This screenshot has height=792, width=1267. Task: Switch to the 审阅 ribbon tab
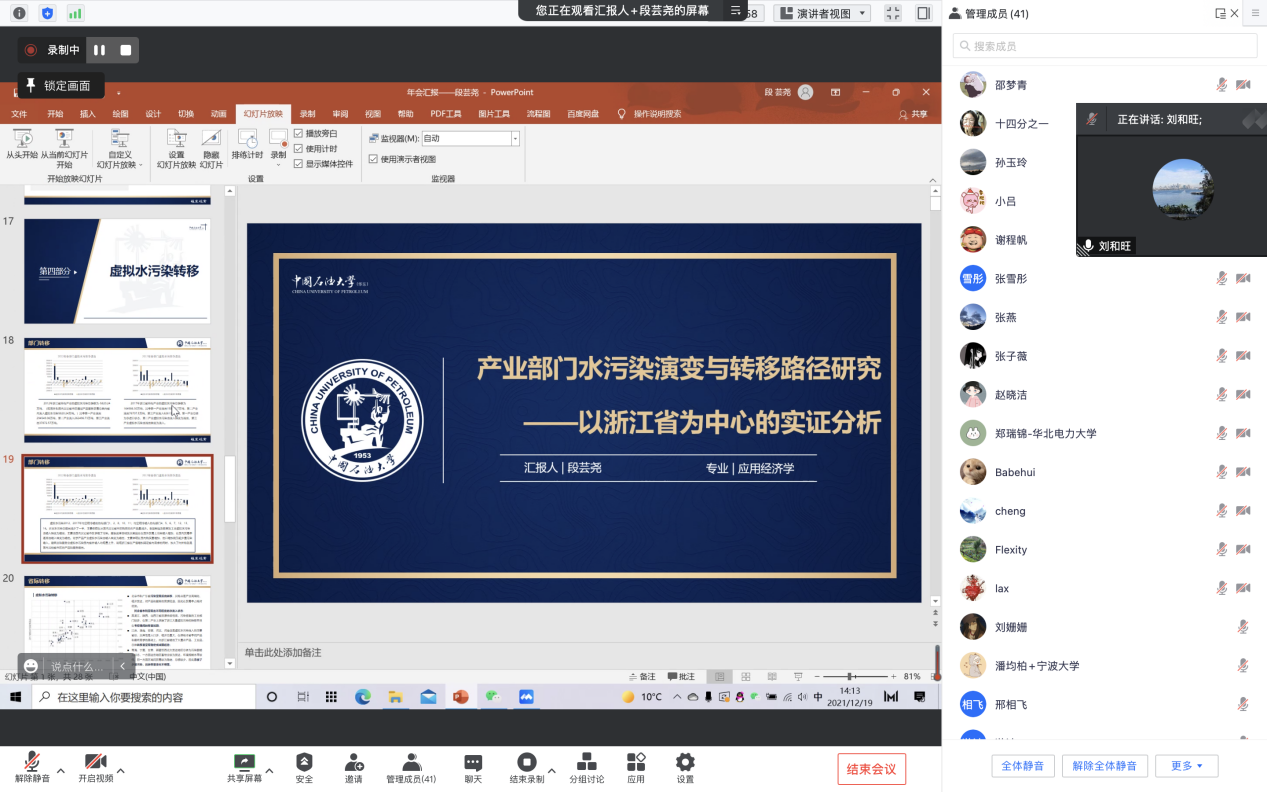click(x=340, y=114)
